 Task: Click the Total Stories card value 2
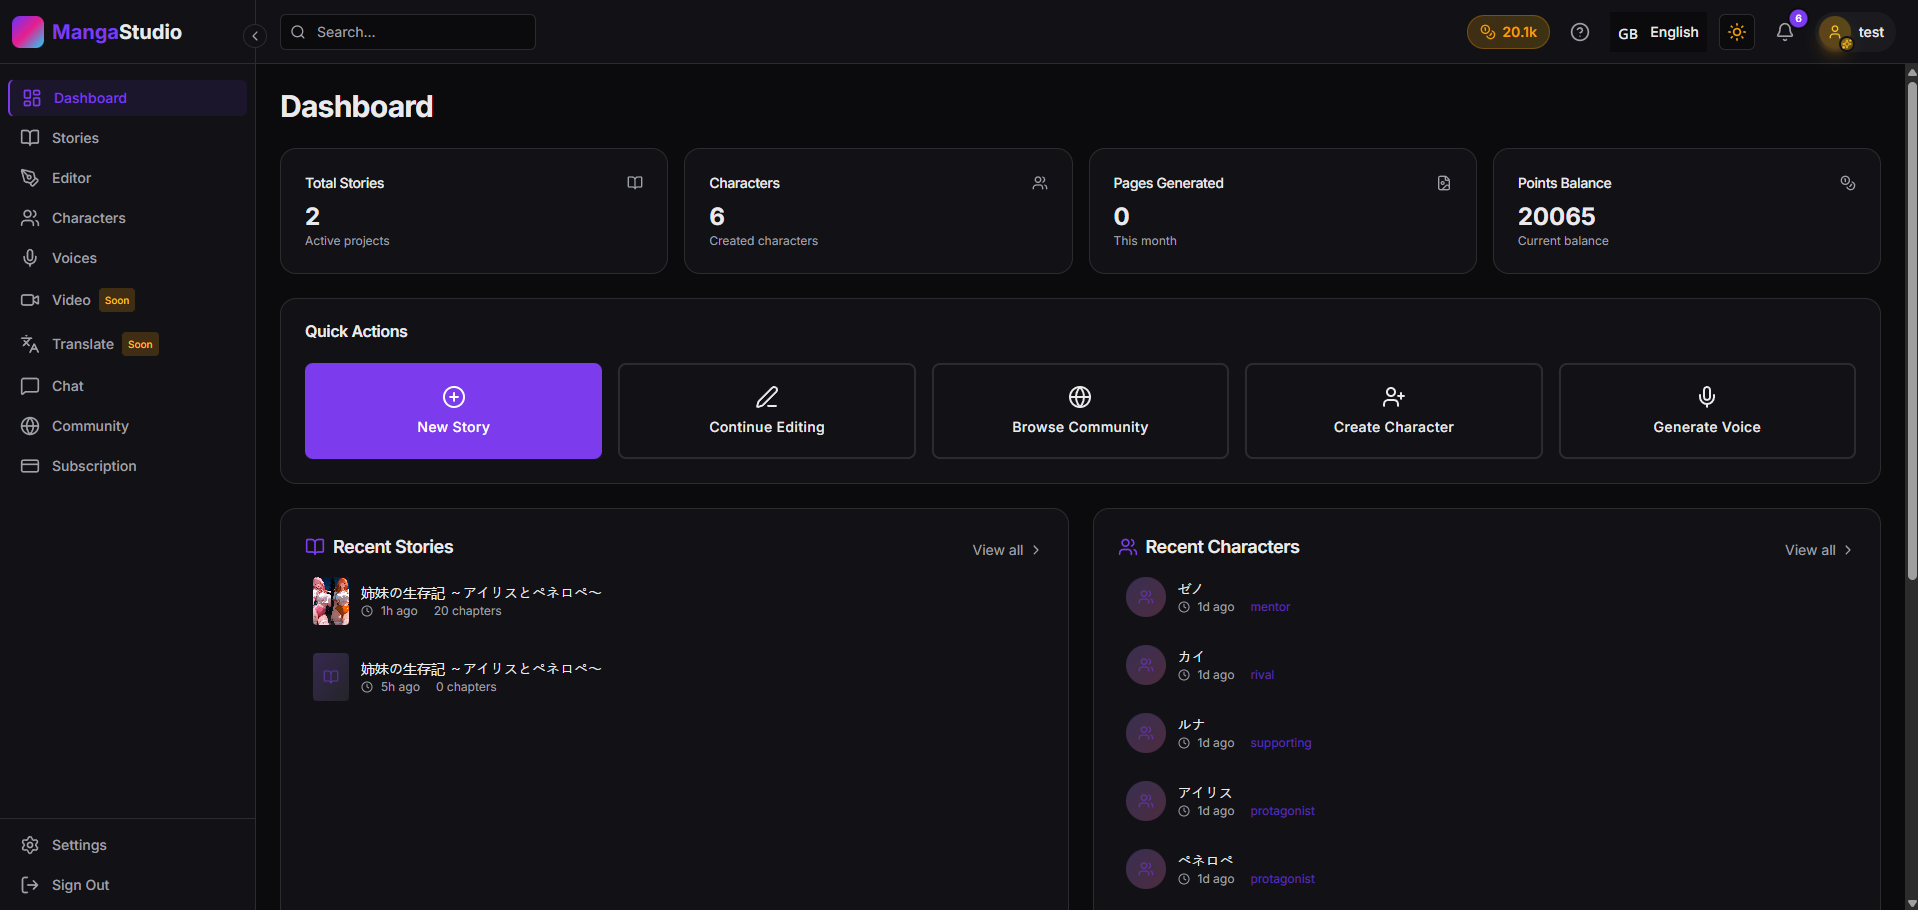click(313, 216)
